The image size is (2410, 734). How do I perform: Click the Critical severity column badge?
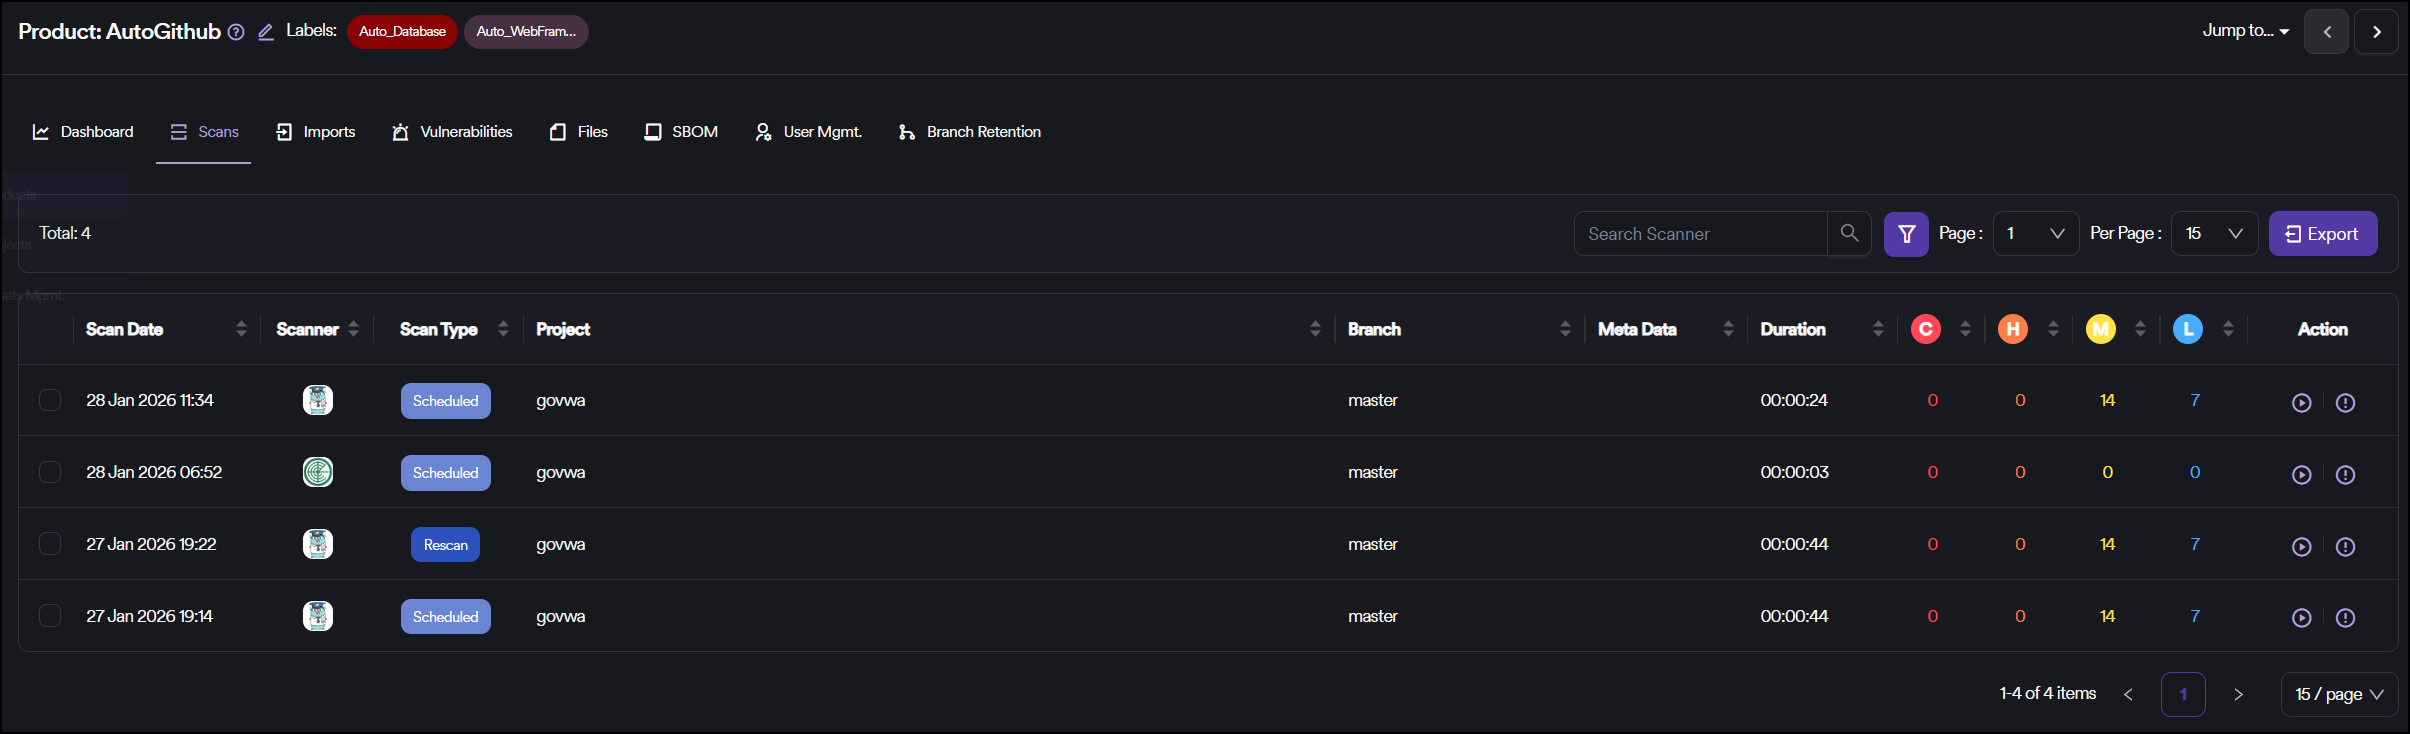1925,329
